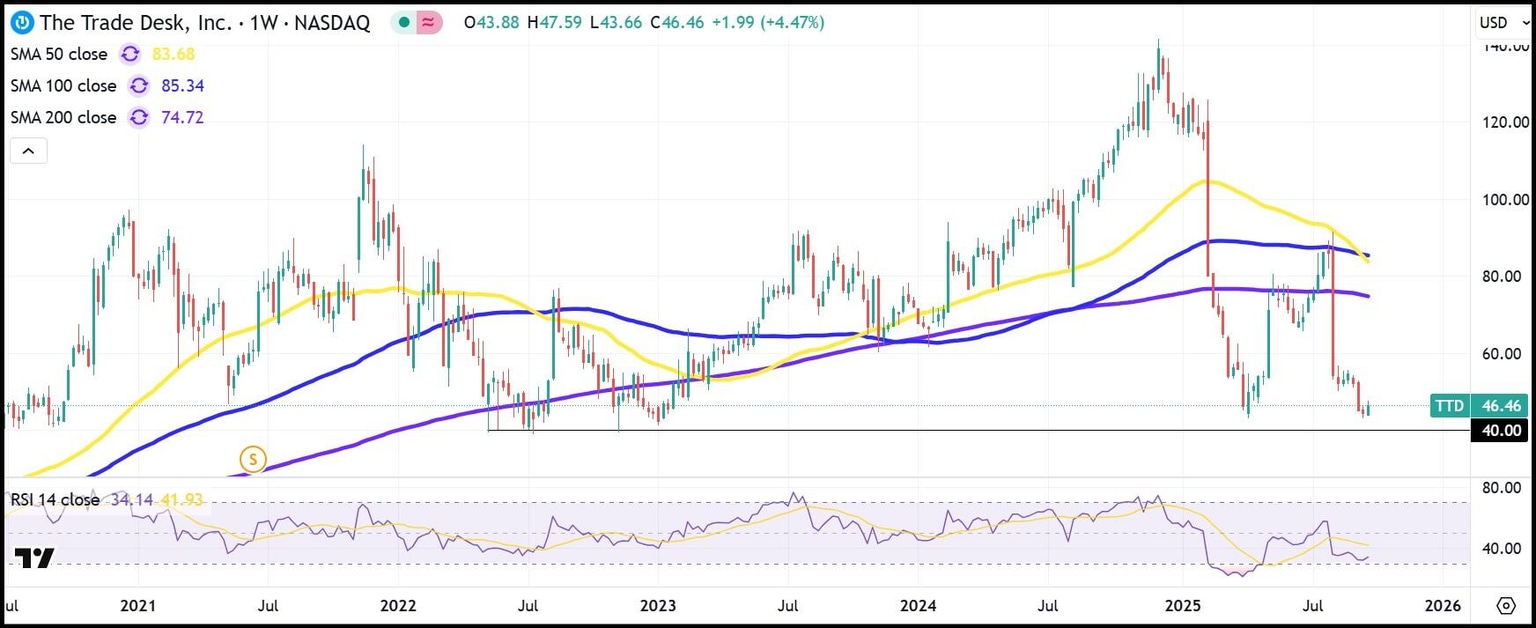Click the pink approximate data icon
1536x628 pixels.
[430, 22]
